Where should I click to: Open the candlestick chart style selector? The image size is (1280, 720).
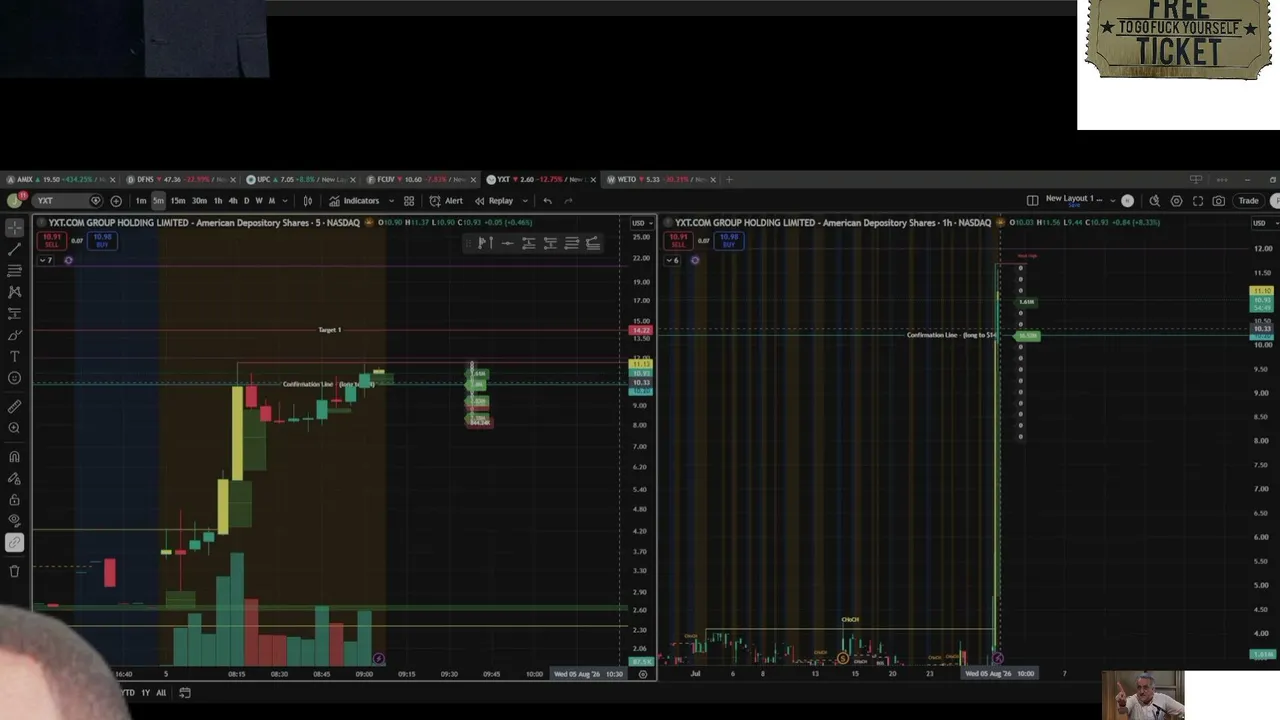[x=308, y=201]
